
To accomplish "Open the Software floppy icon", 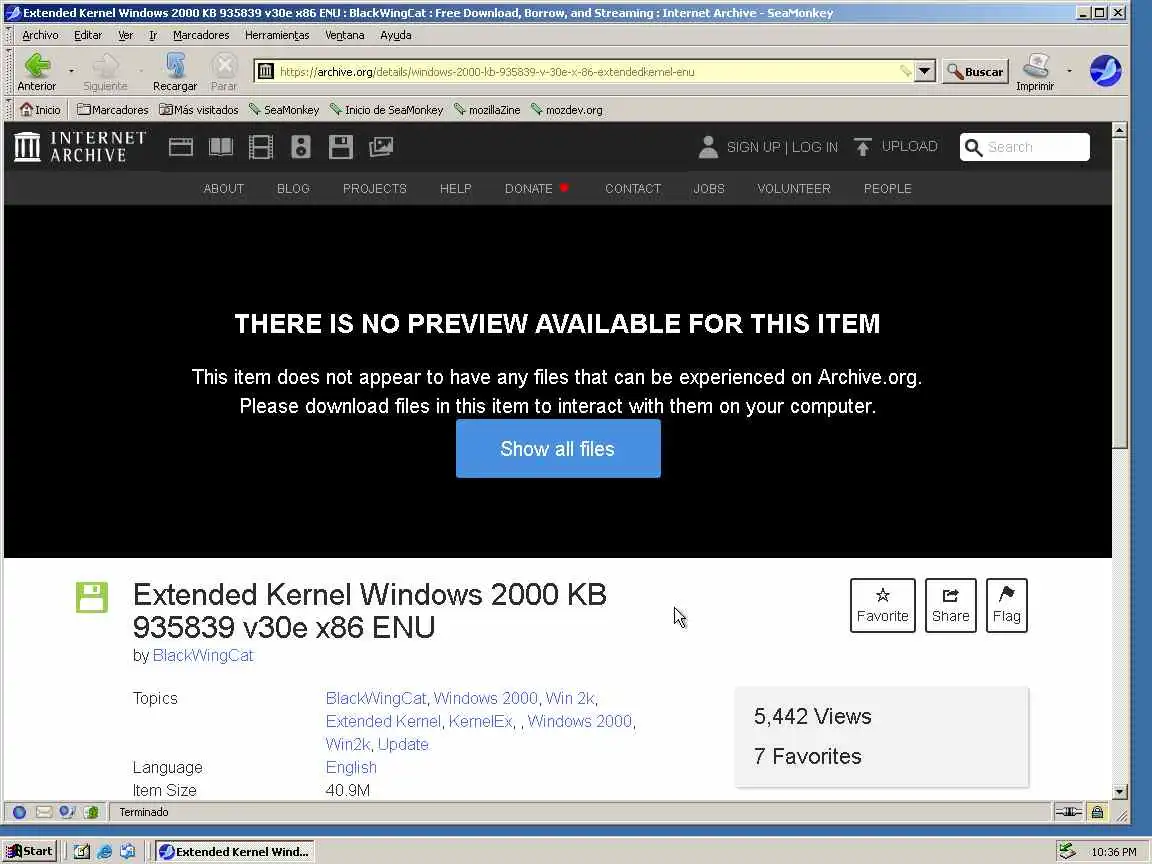I will tap(341, 147).
